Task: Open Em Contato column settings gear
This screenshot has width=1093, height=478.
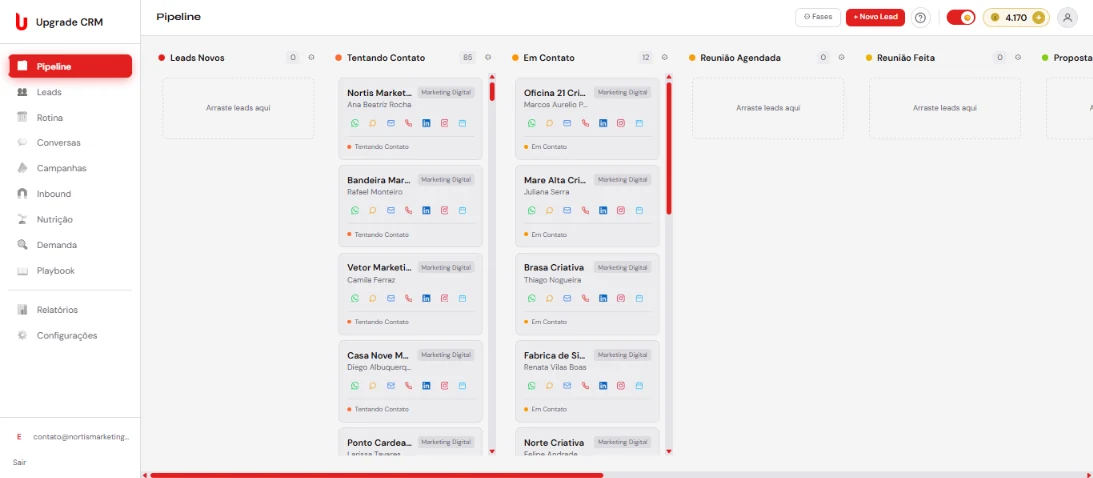Action: [x=664, y=58]
